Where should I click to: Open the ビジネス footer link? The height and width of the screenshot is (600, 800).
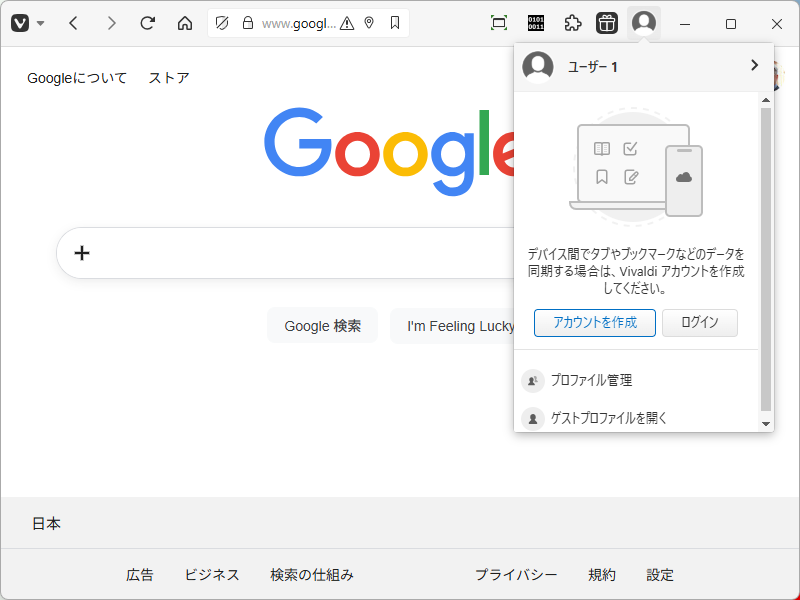coord(212,575)
